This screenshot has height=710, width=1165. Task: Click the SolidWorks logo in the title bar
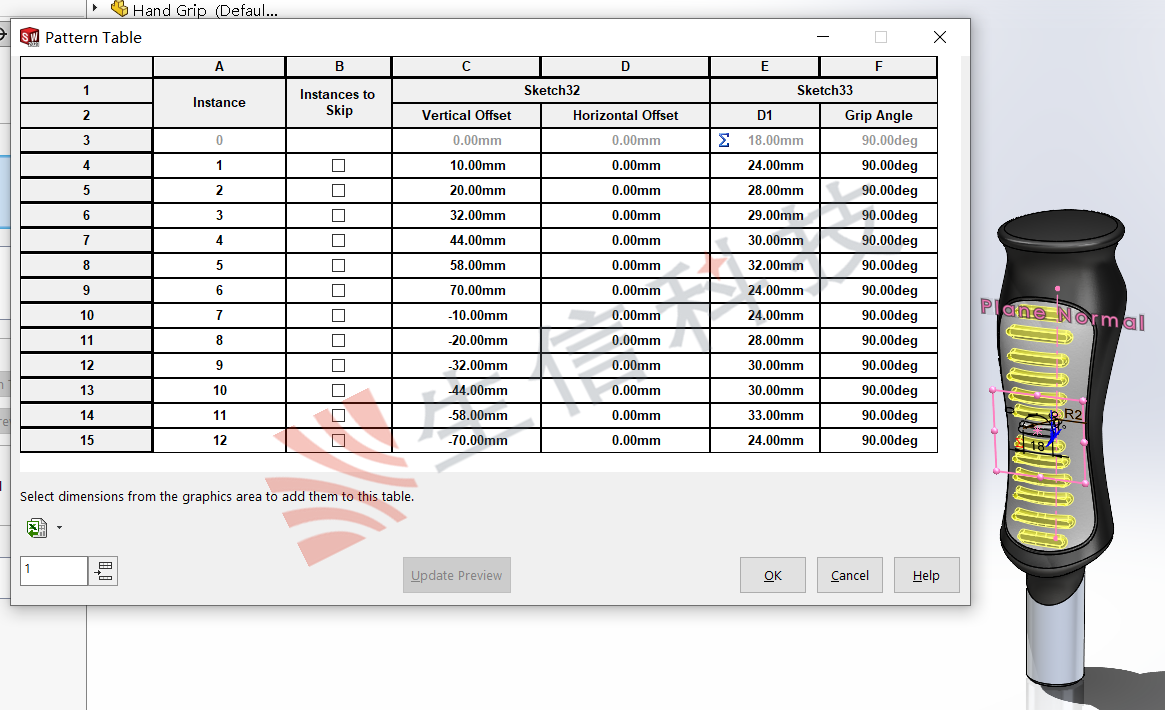[29, 37]
